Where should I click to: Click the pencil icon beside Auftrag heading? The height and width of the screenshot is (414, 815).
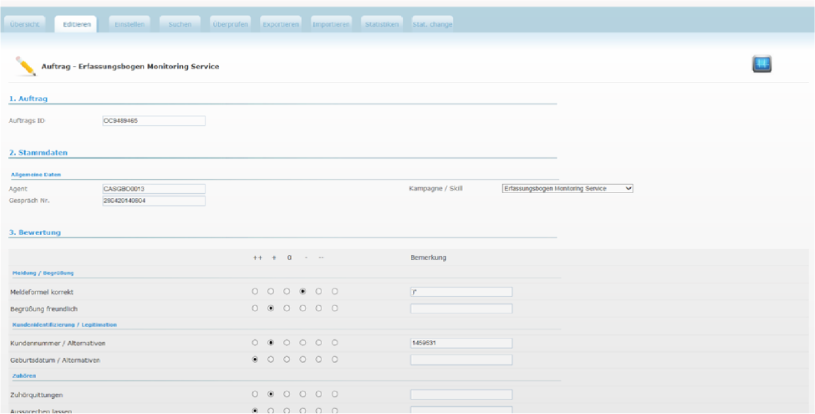(25, 66)
